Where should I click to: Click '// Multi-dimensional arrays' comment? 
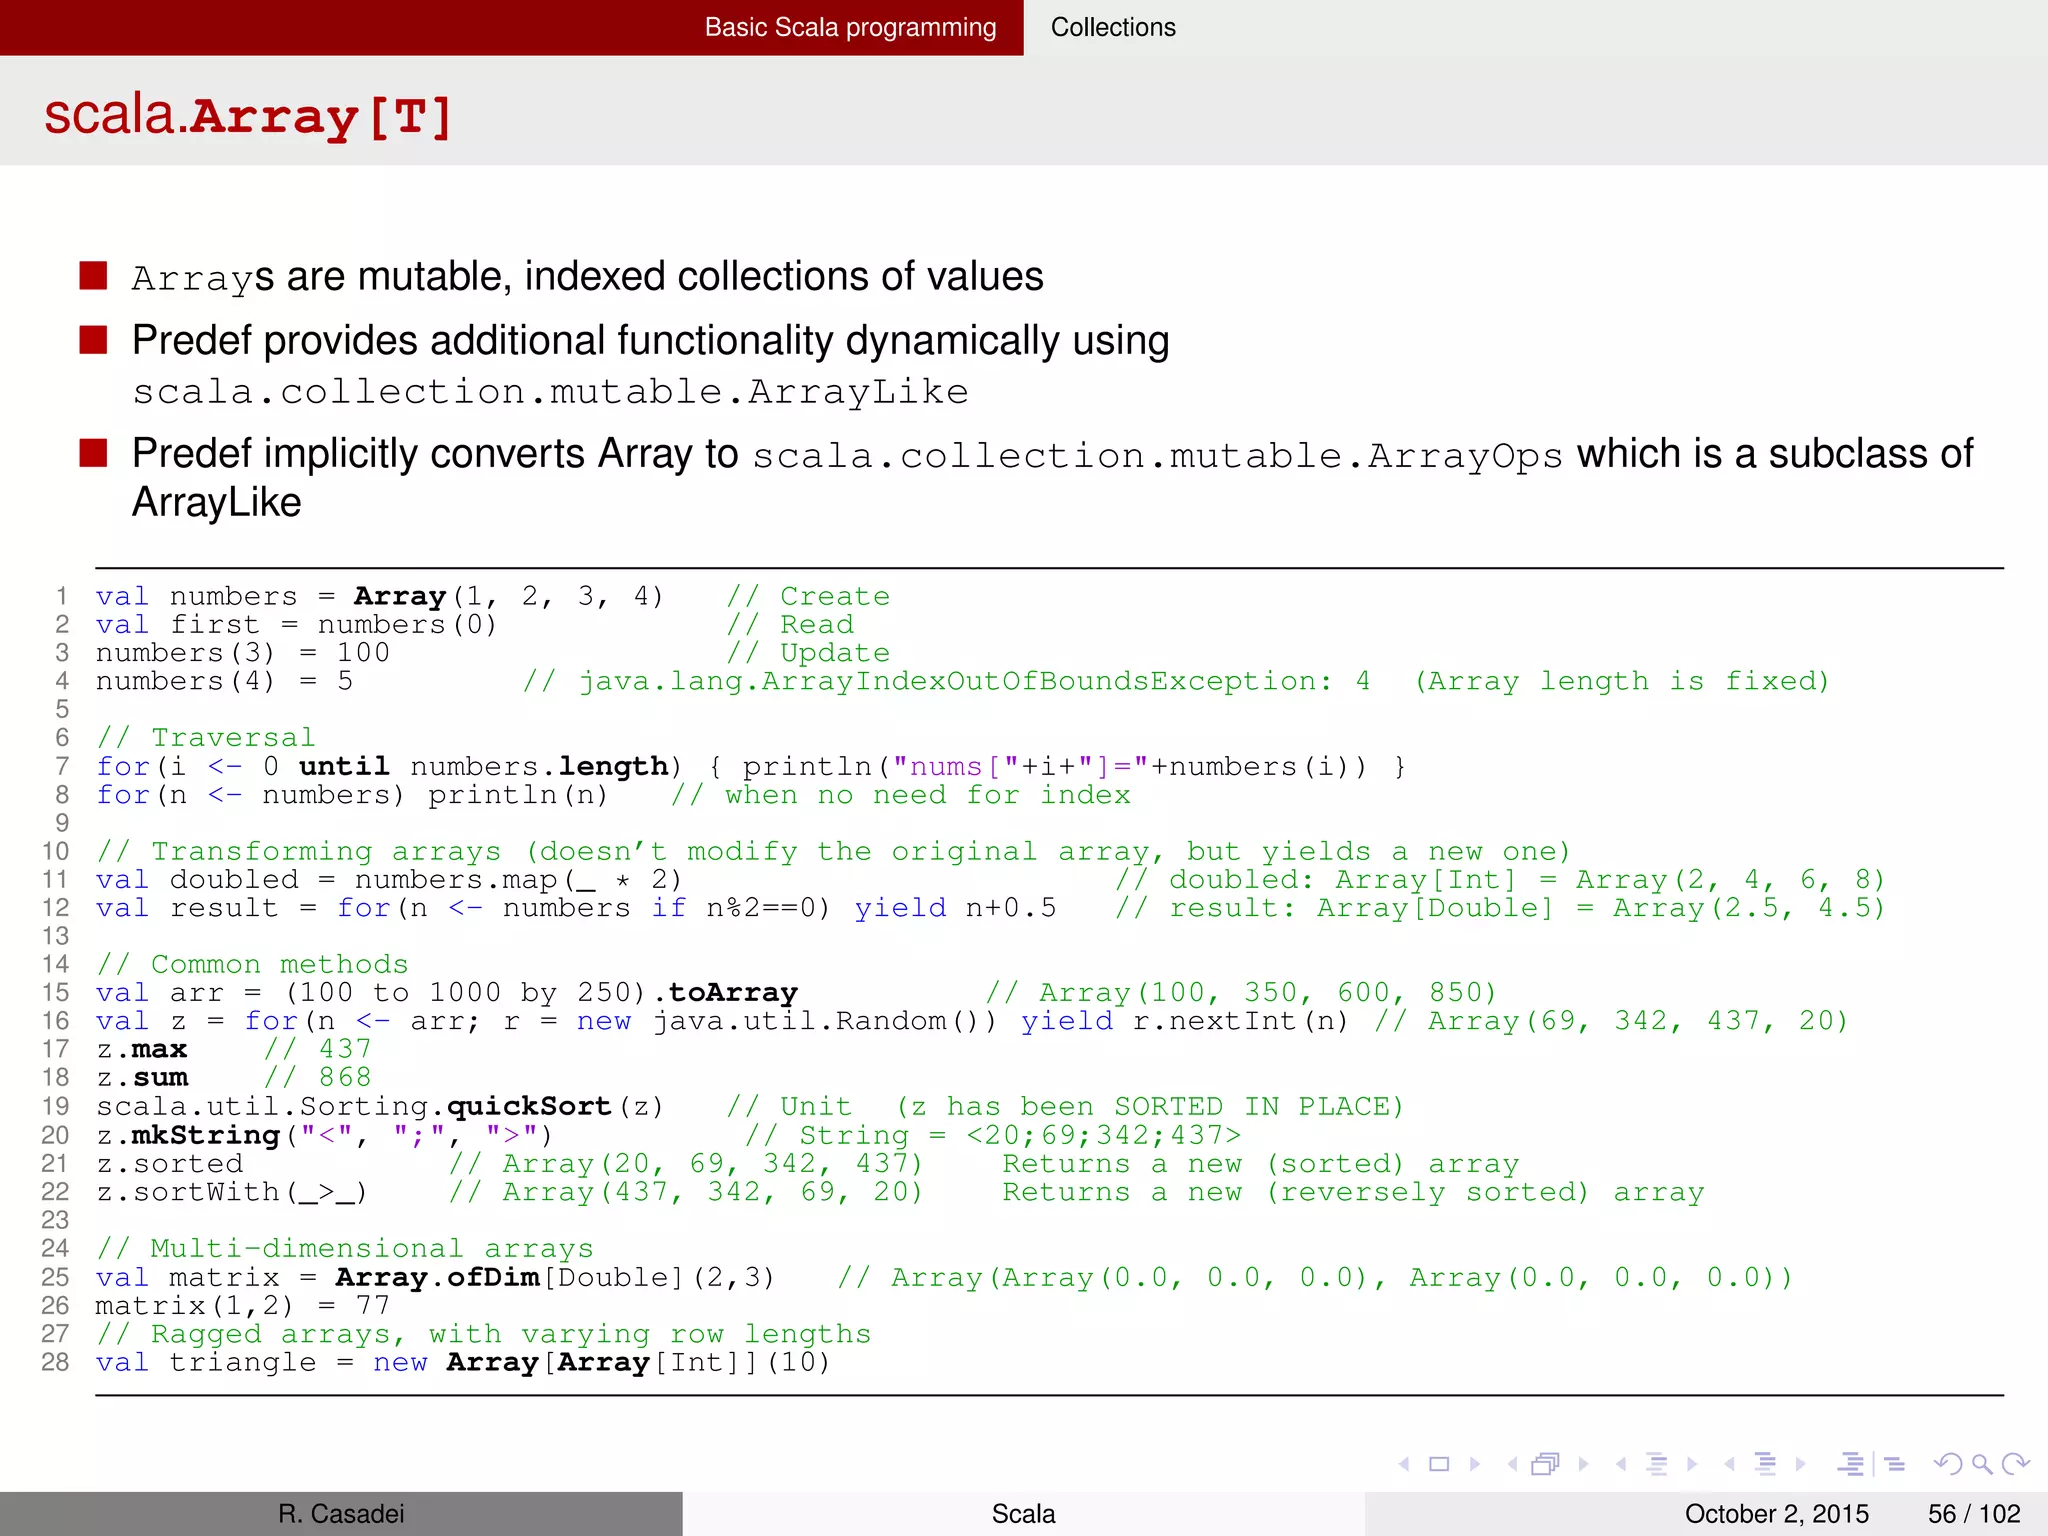[x=345, y=1249]
